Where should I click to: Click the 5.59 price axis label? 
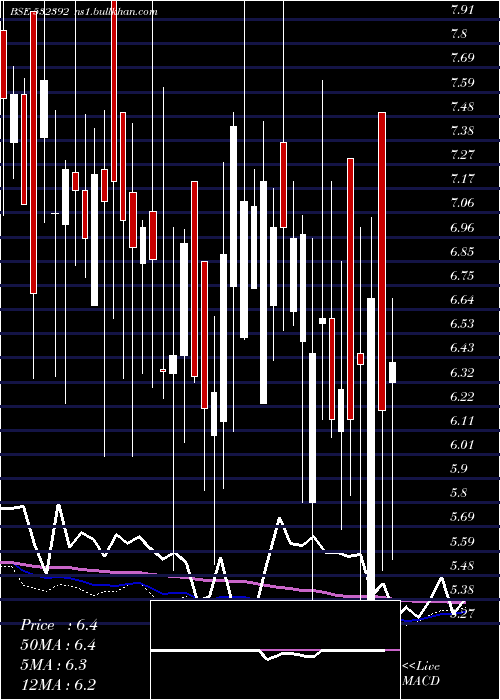click(462, 542)
